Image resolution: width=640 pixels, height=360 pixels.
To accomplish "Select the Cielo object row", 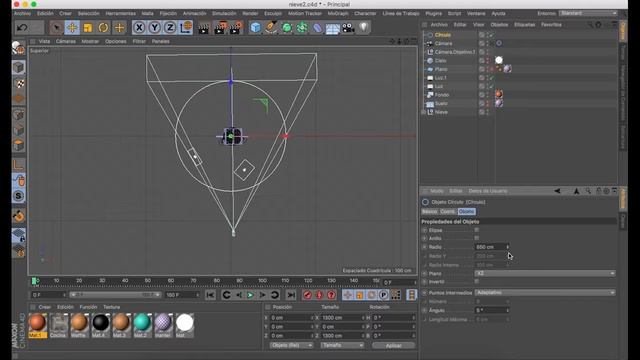I will [440, 60].
